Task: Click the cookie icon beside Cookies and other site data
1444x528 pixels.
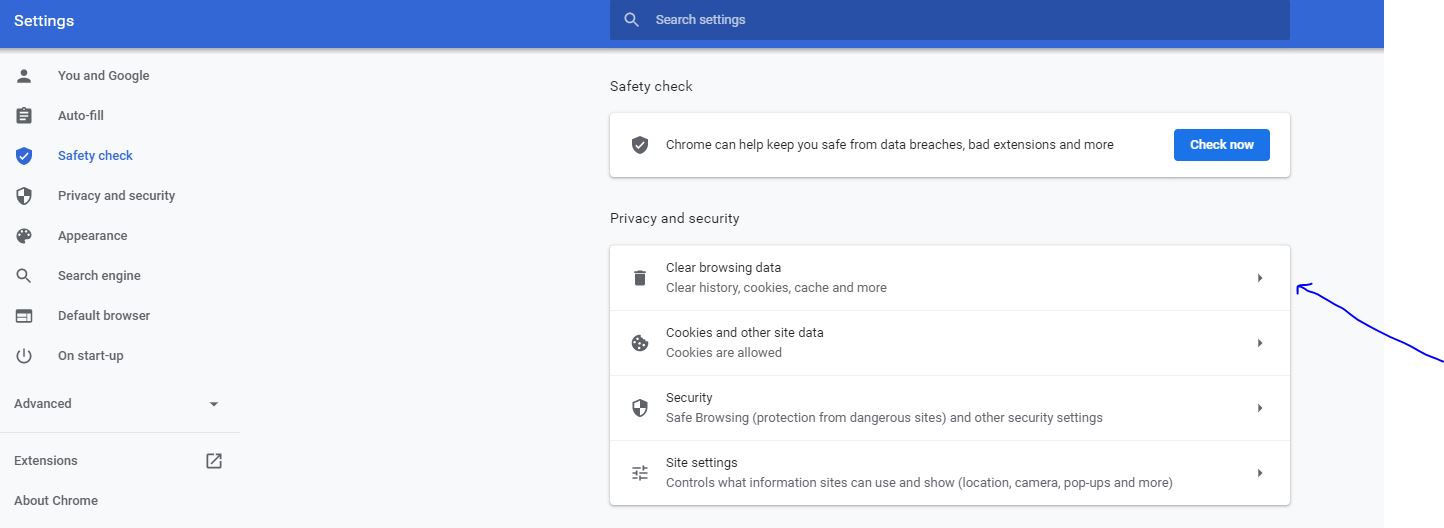Action: click(640, 343)
